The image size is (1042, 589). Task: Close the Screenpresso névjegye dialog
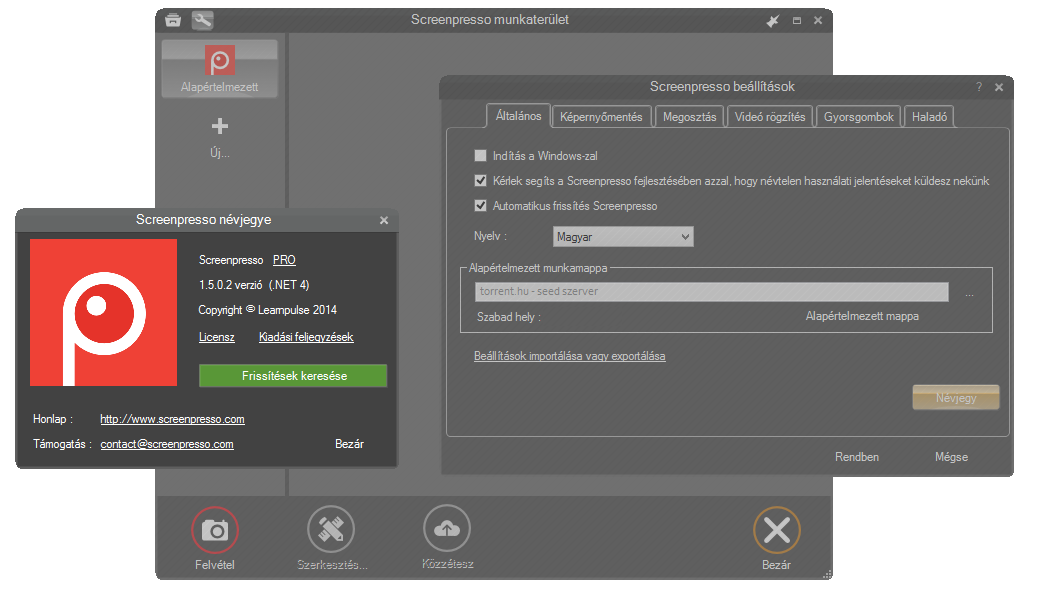click(x=383, y=220)
